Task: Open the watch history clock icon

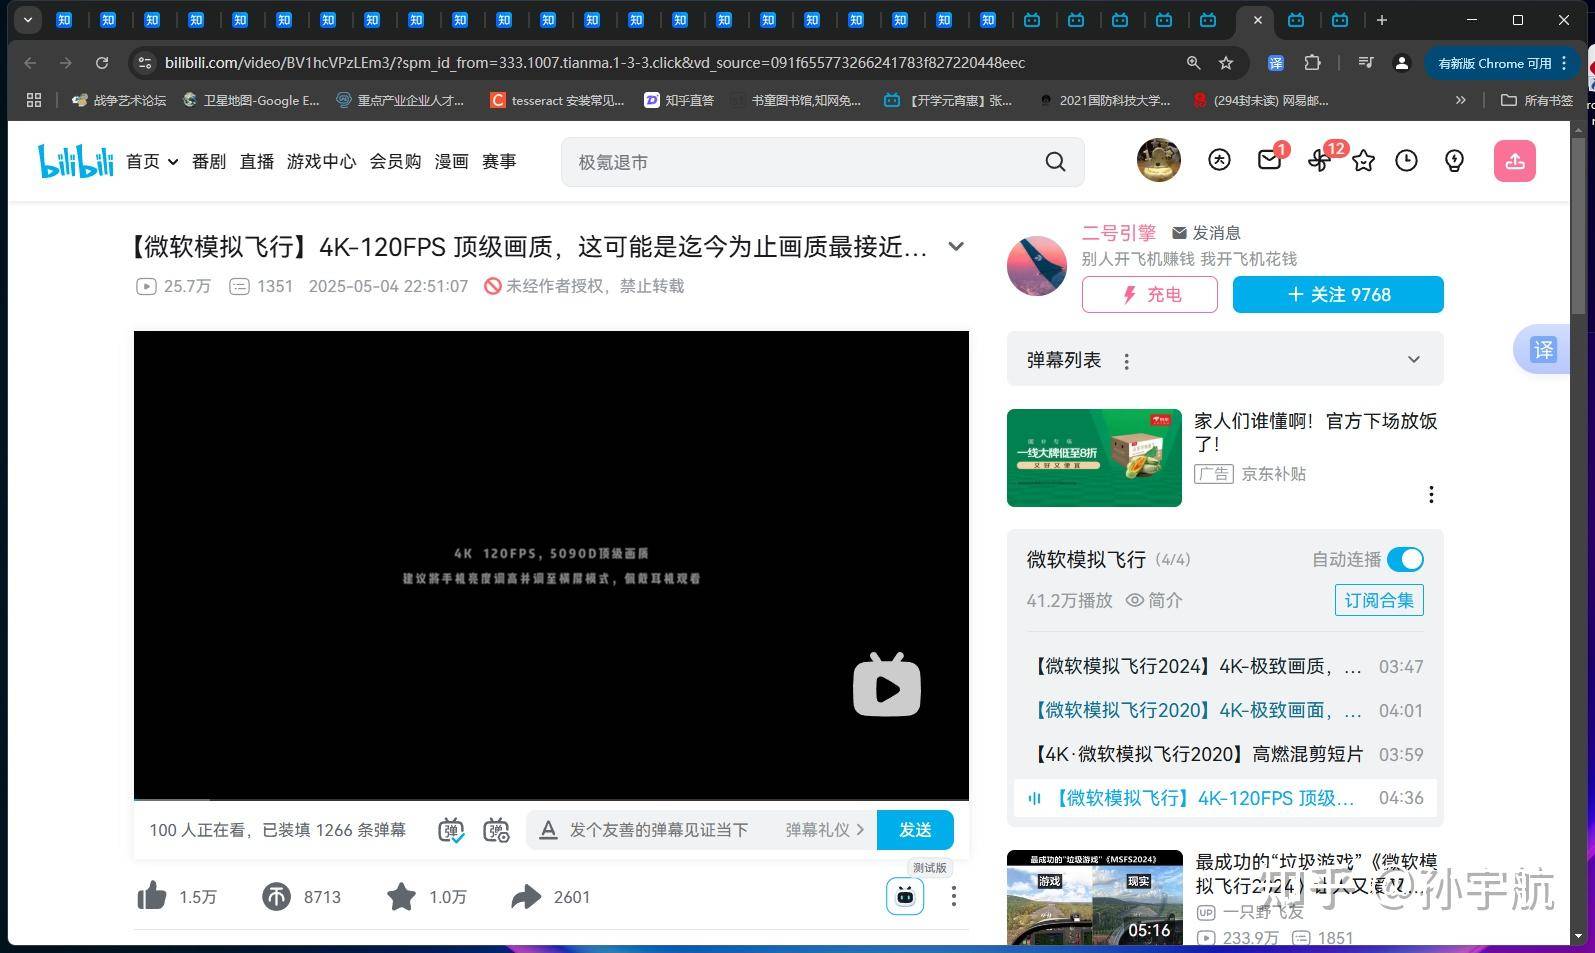Action: coord(1407,161)
